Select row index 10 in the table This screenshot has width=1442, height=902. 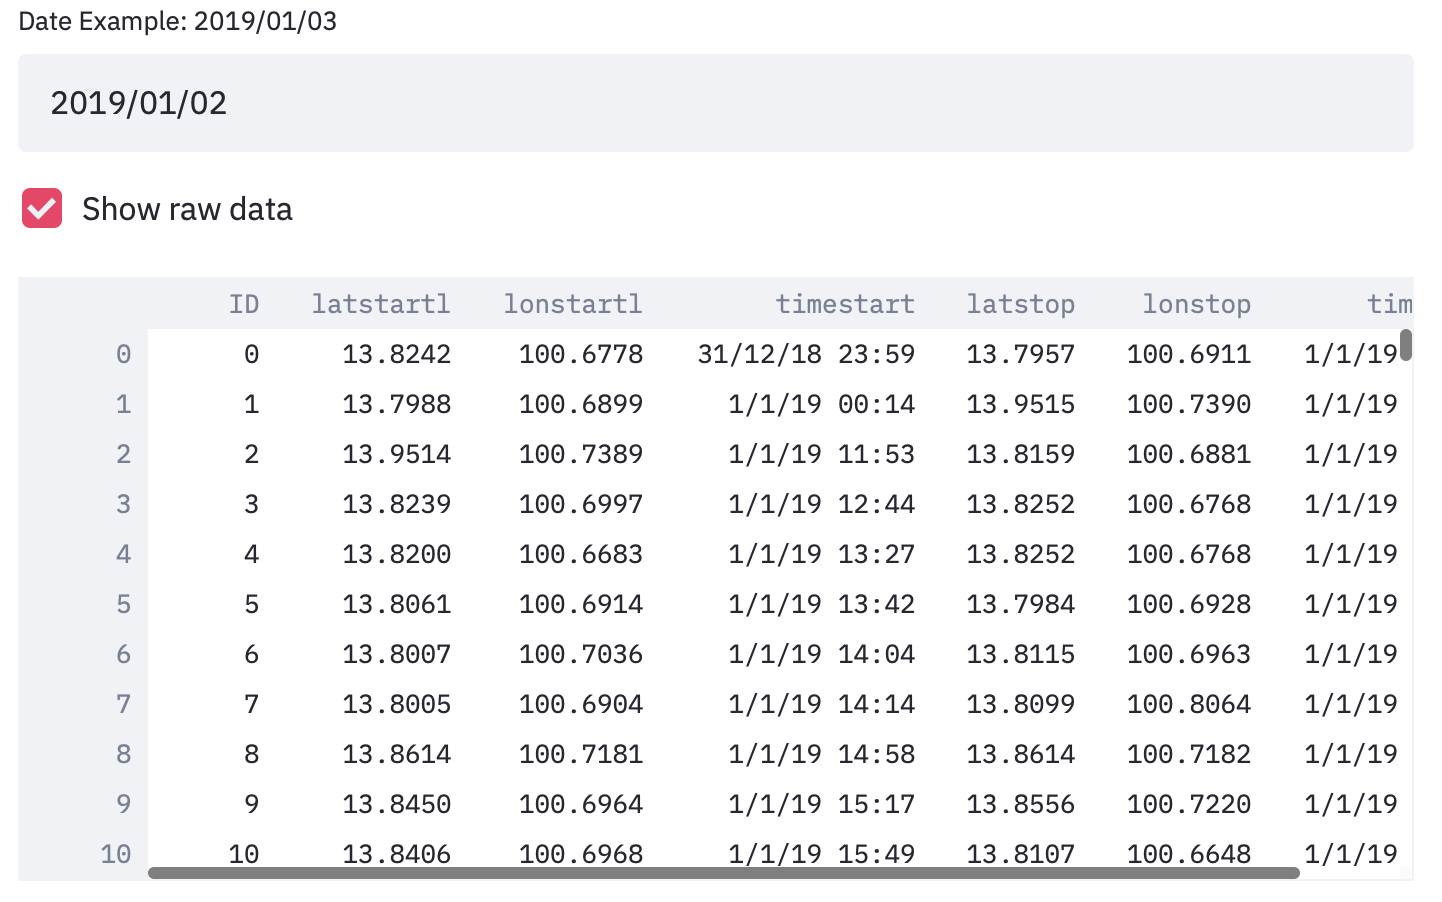117,853
